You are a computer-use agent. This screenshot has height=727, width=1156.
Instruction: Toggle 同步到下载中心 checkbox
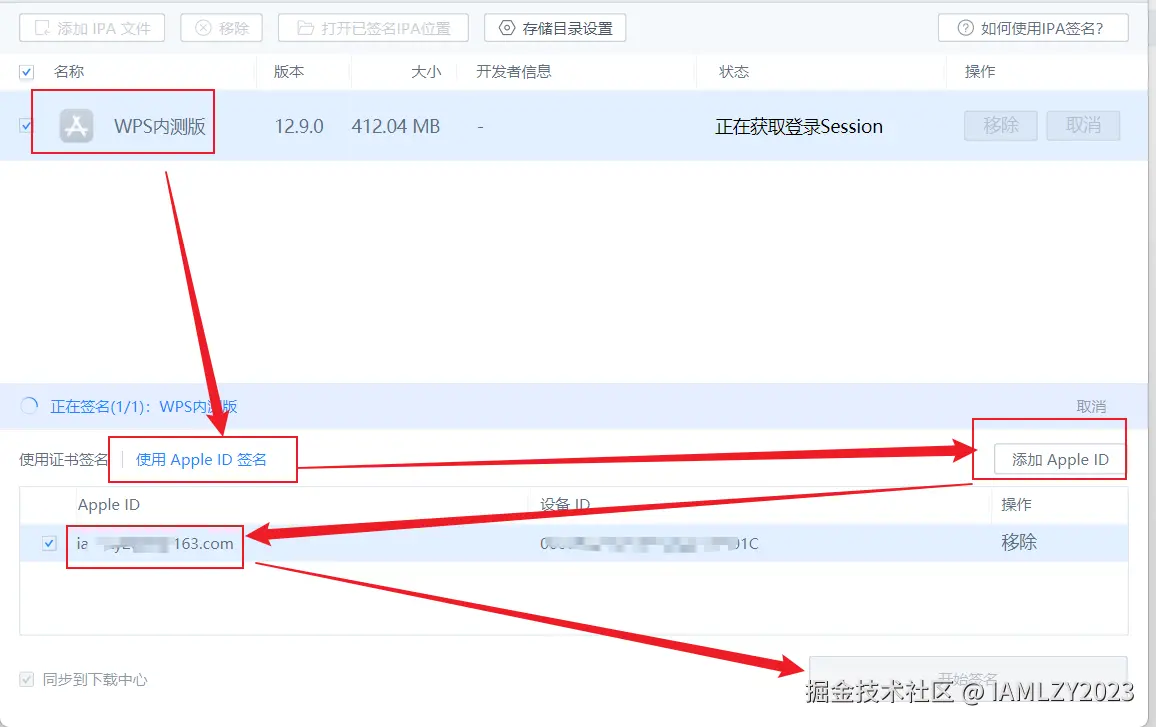pyautogui.click(x=27, y=679)
